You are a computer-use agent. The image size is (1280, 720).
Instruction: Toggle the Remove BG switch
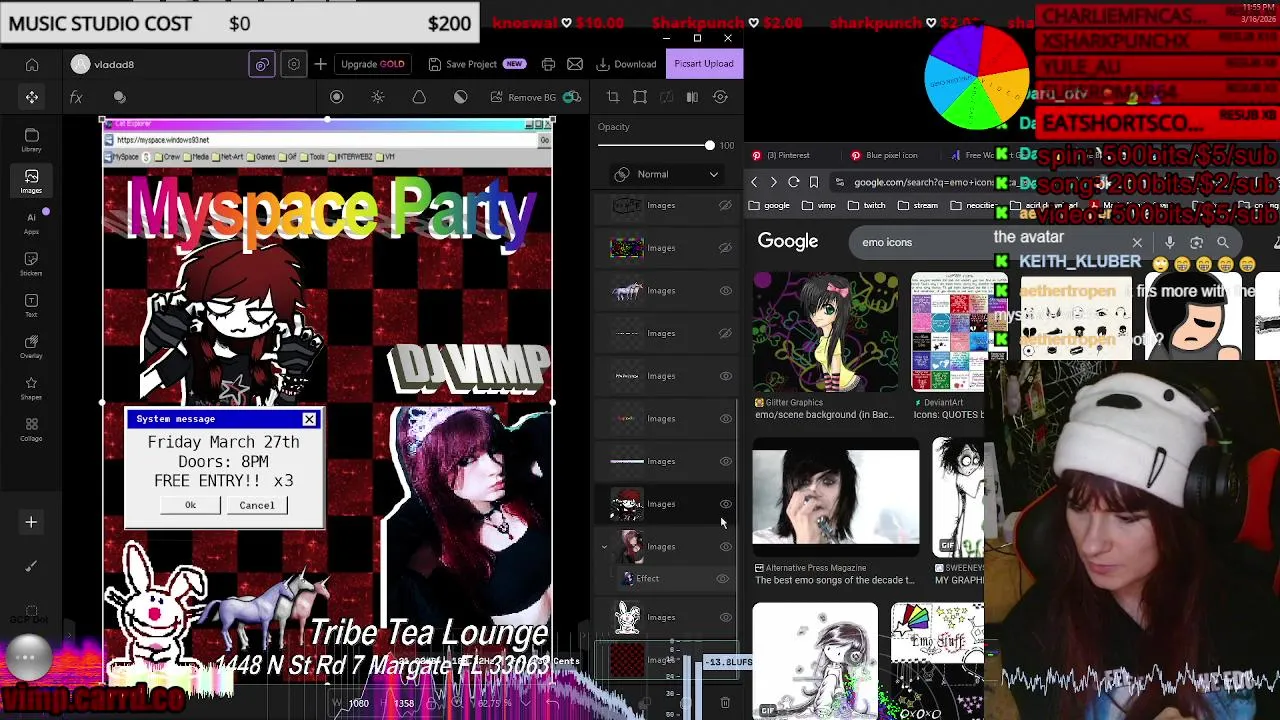[572, 97]
